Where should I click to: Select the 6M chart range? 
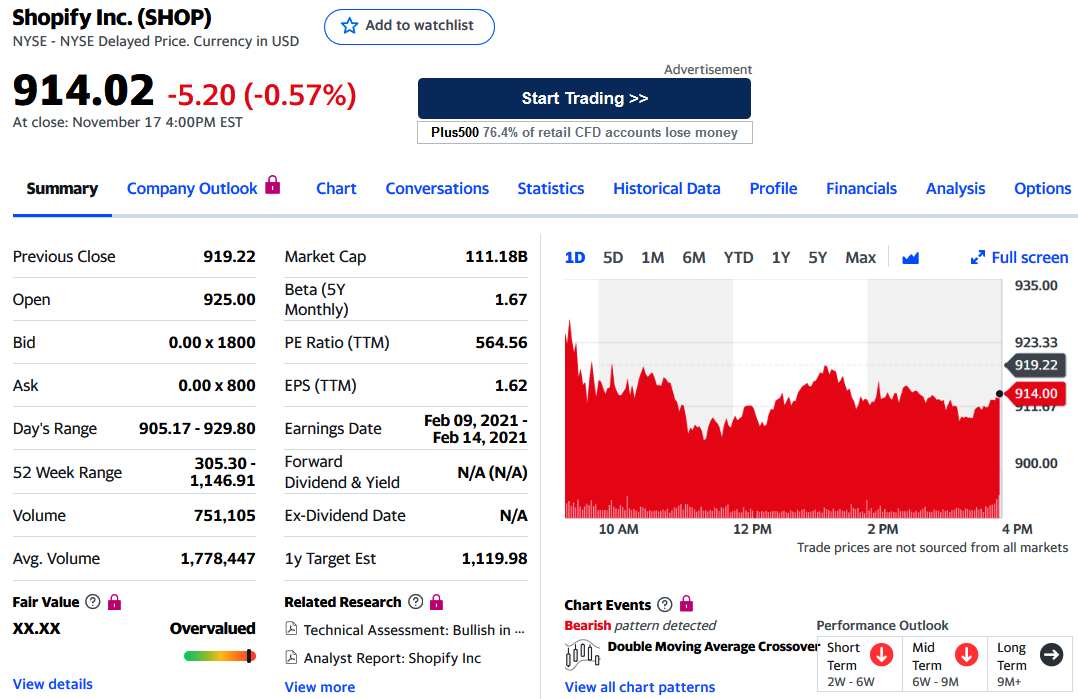pyautogui.click(x=694, y=258)
